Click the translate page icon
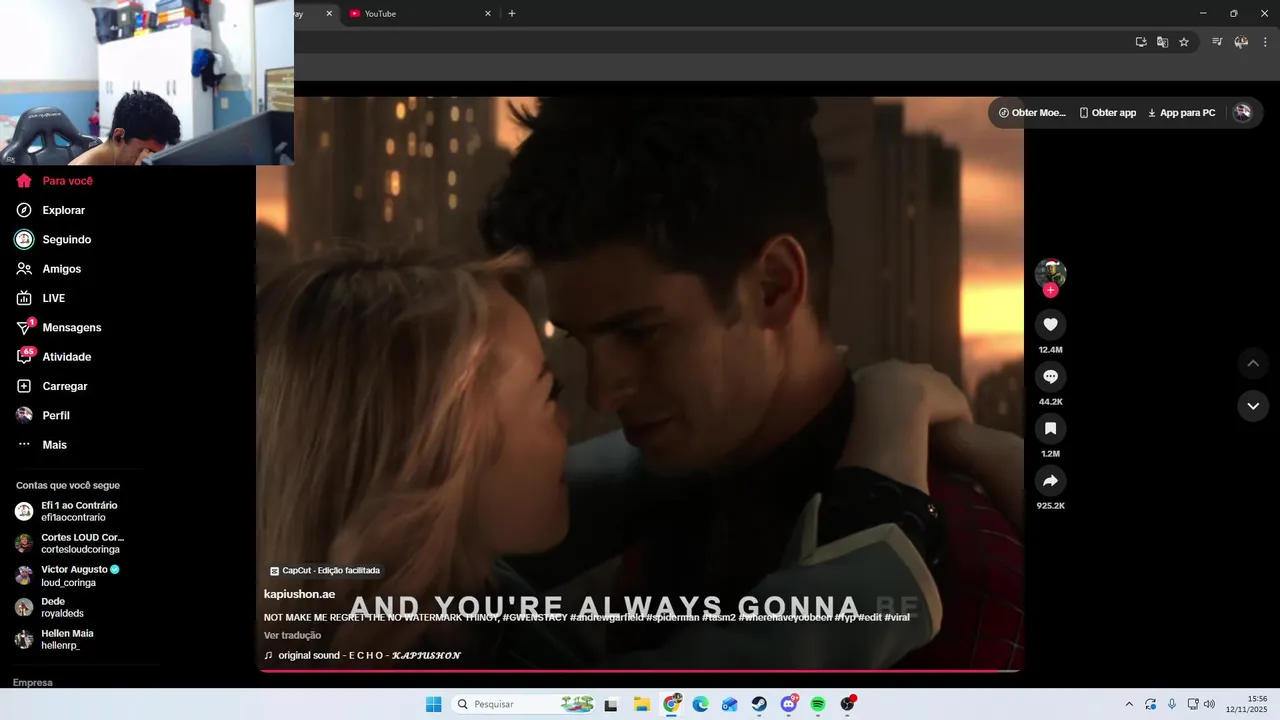 (1162, 42)
